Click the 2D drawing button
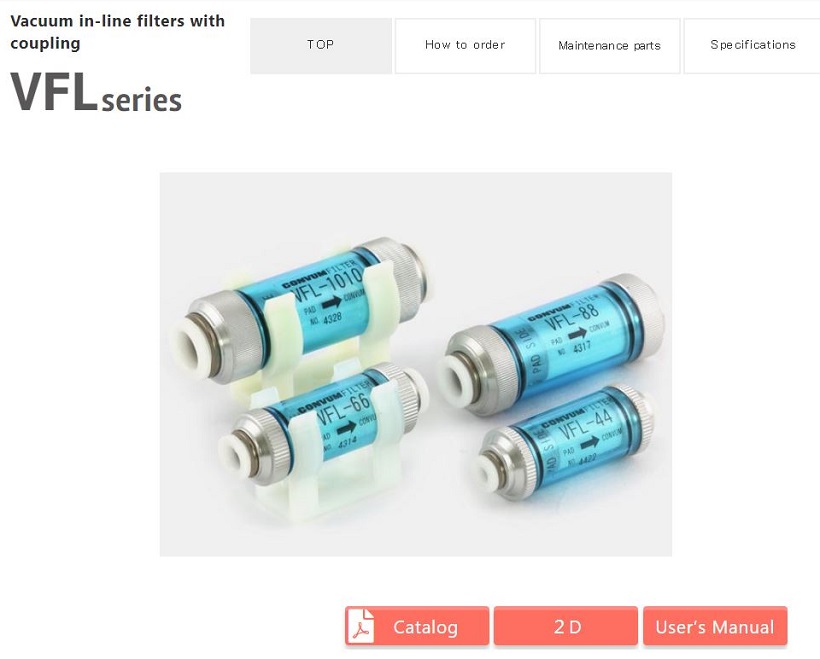The height and width of the screenshot is (659, 820). pos(566,626)
